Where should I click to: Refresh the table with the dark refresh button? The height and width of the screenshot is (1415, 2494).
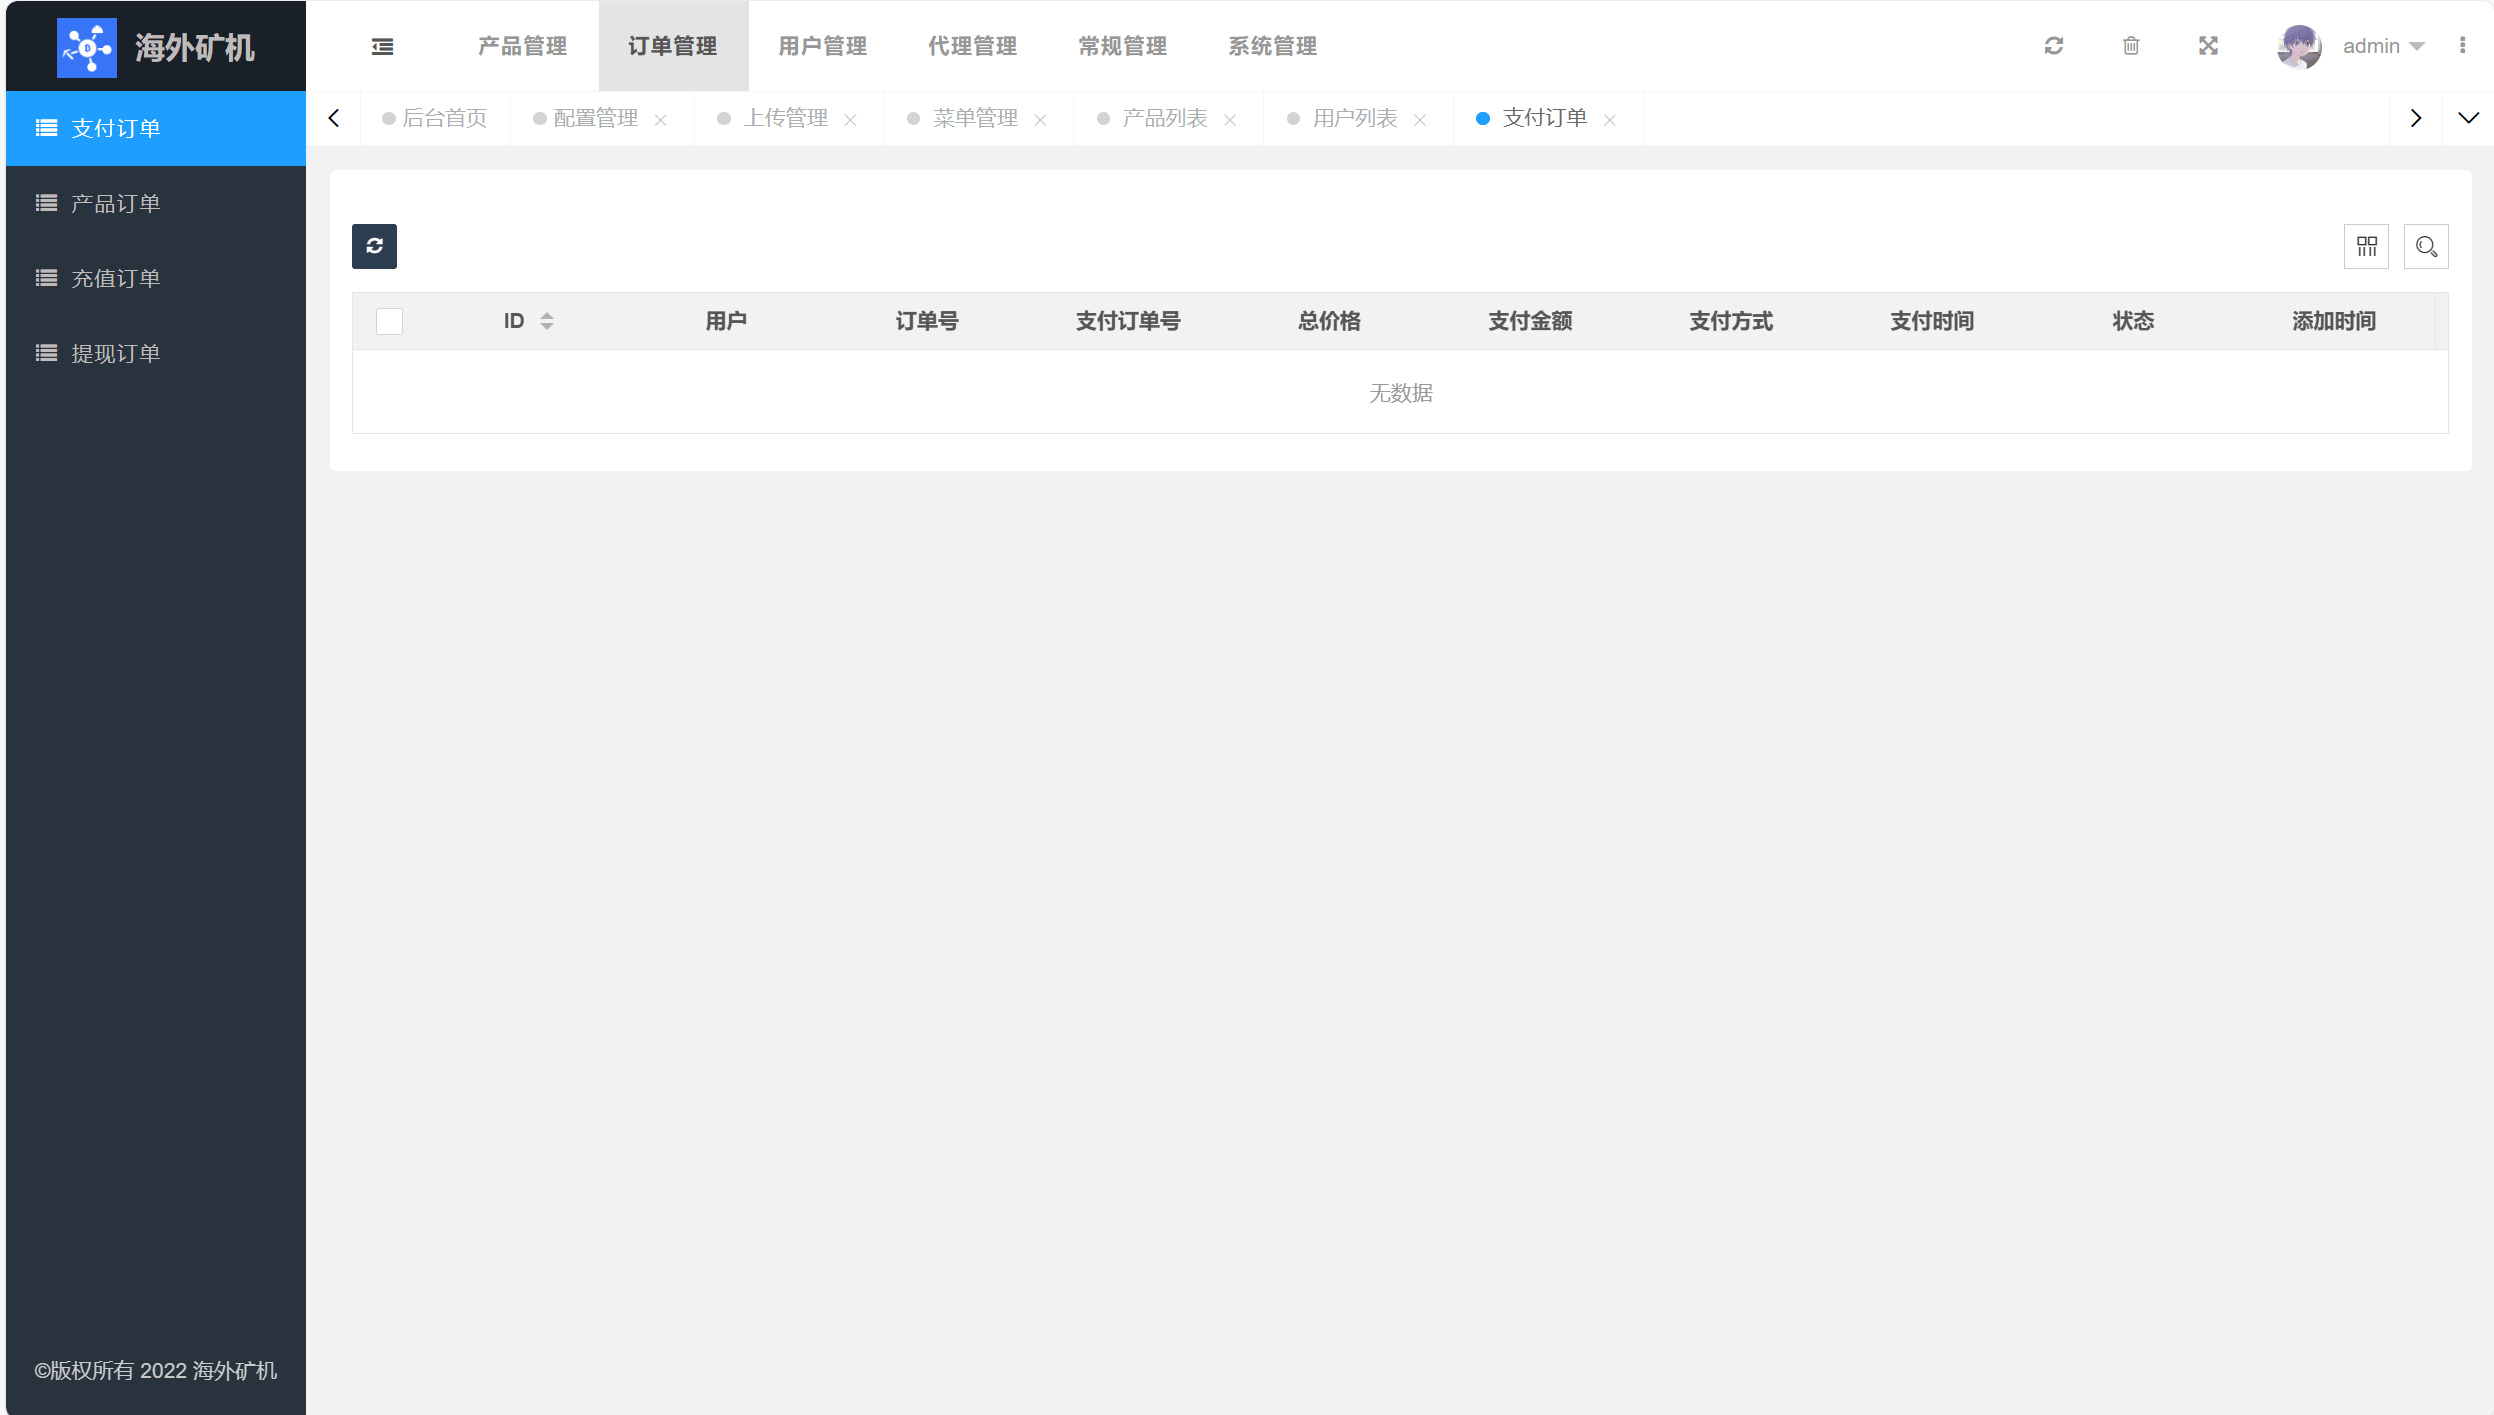[374, 246]
